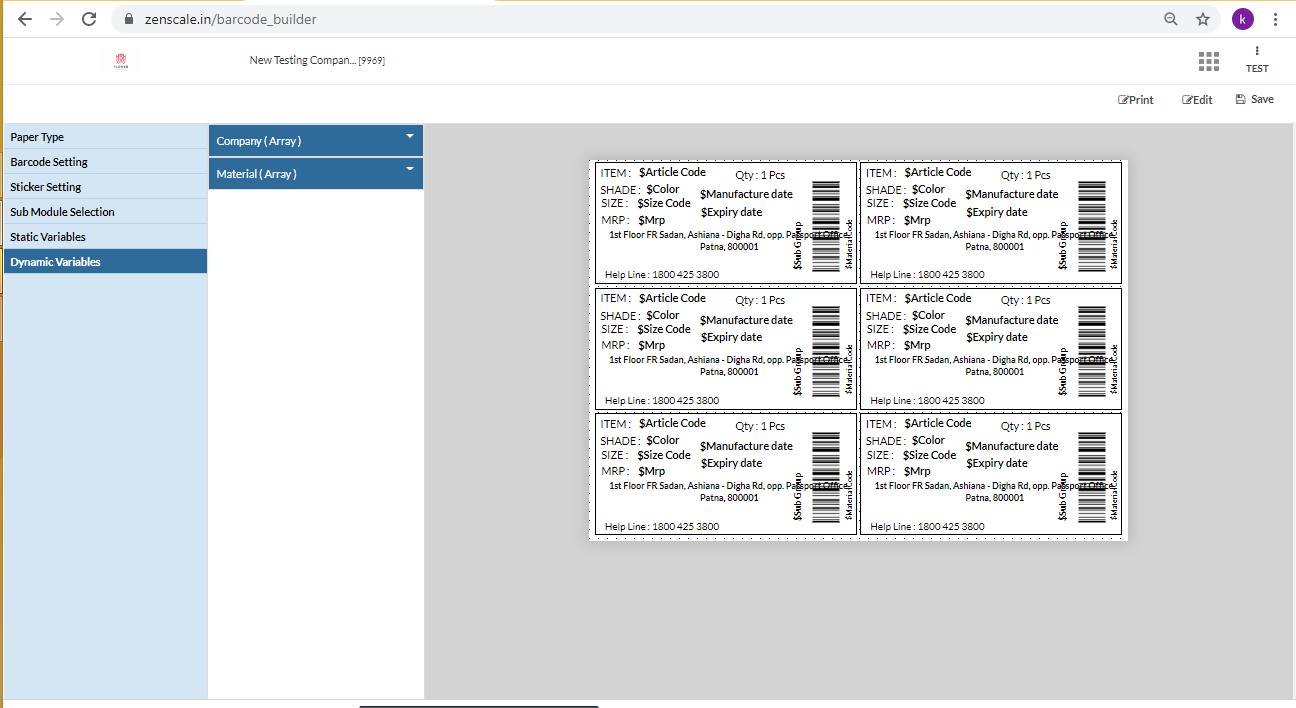Open Sticker Setting section
The width and height of the screenshot is (1296, 708).
tap(105, 187)
